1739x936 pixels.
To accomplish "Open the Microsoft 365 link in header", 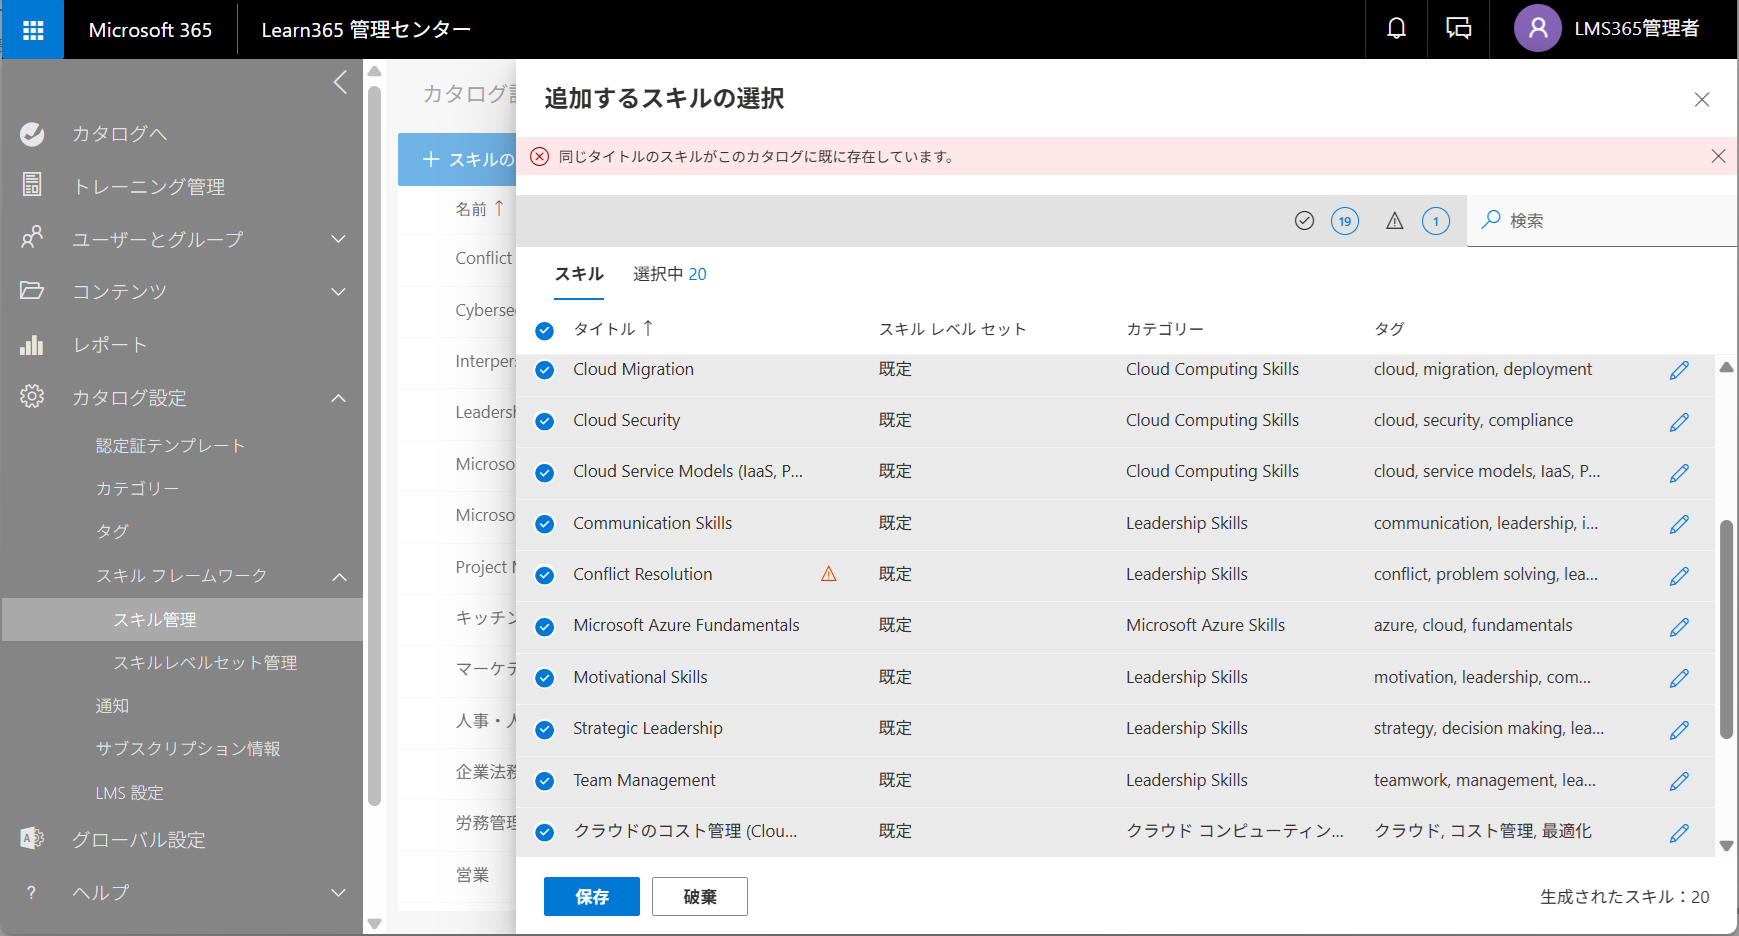I will [150, 30].
